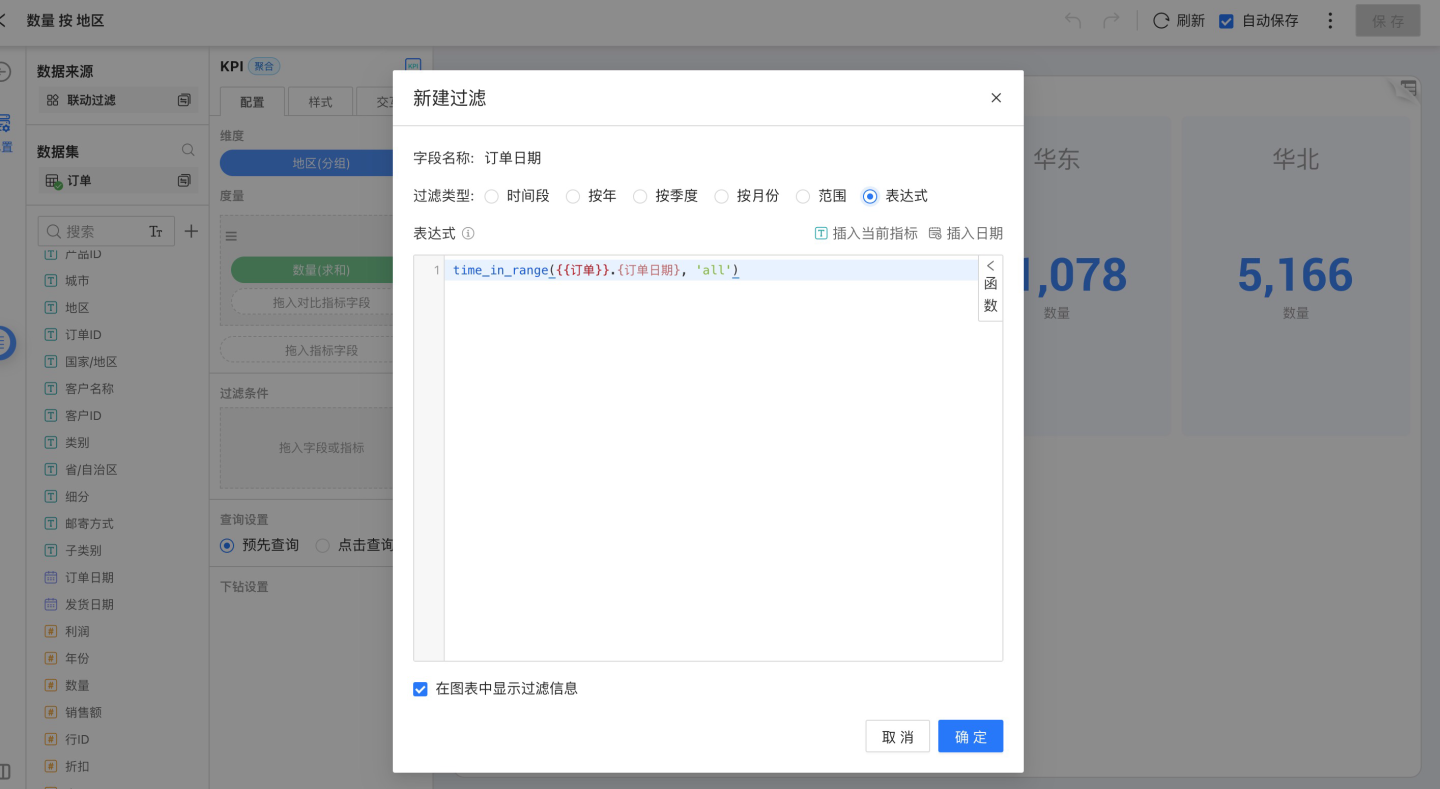Click the info icon beside 表达式 label
Screen dimensions: 1440x789
(x=468, y=234)
